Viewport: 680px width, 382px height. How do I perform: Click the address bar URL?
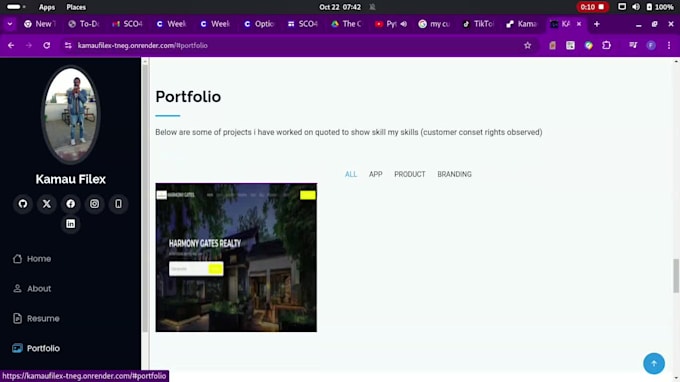(143, 46)
